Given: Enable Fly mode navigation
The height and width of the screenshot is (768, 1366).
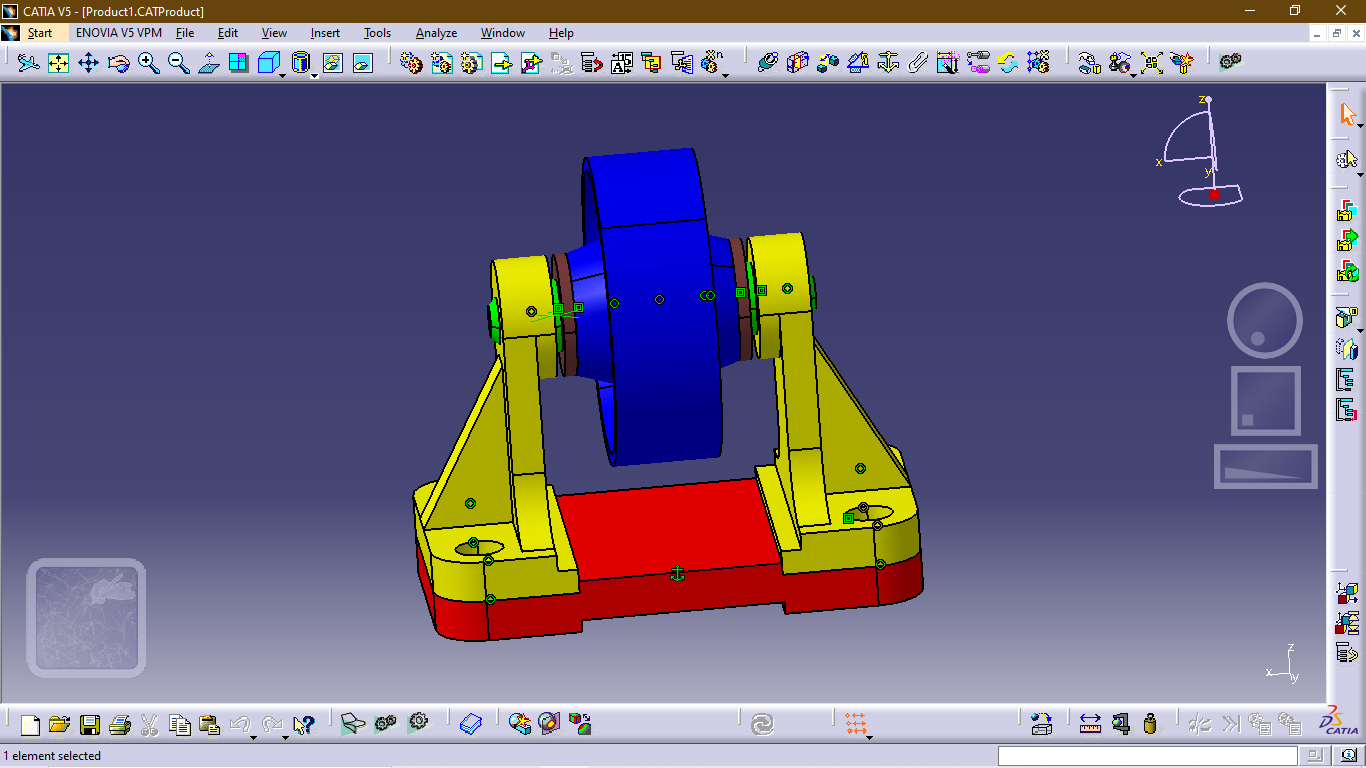Looking at the screenshot, I should tap(29, 62).
